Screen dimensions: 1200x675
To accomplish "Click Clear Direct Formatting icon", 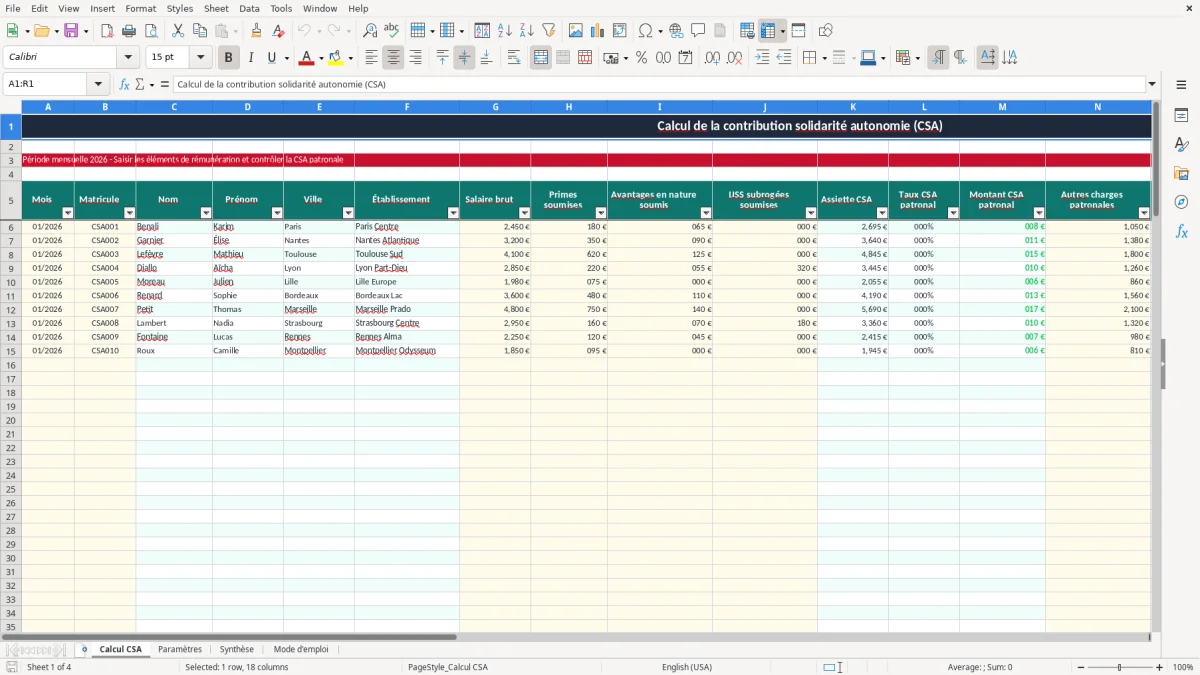I will [278, 31].
